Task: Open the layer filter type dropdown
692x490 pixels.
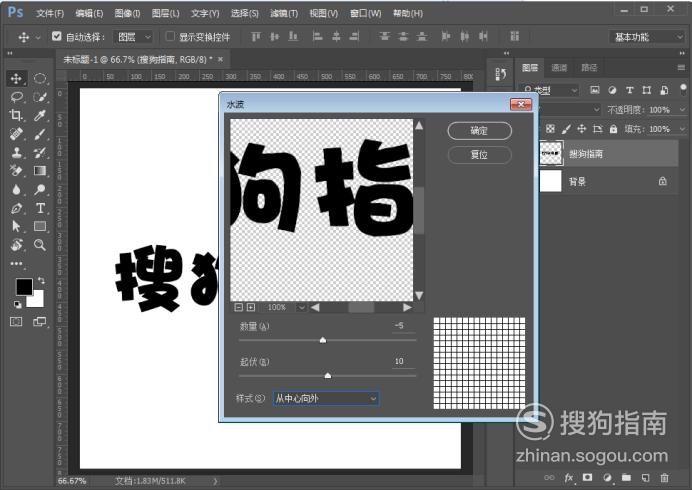Action: pos(549,90)
